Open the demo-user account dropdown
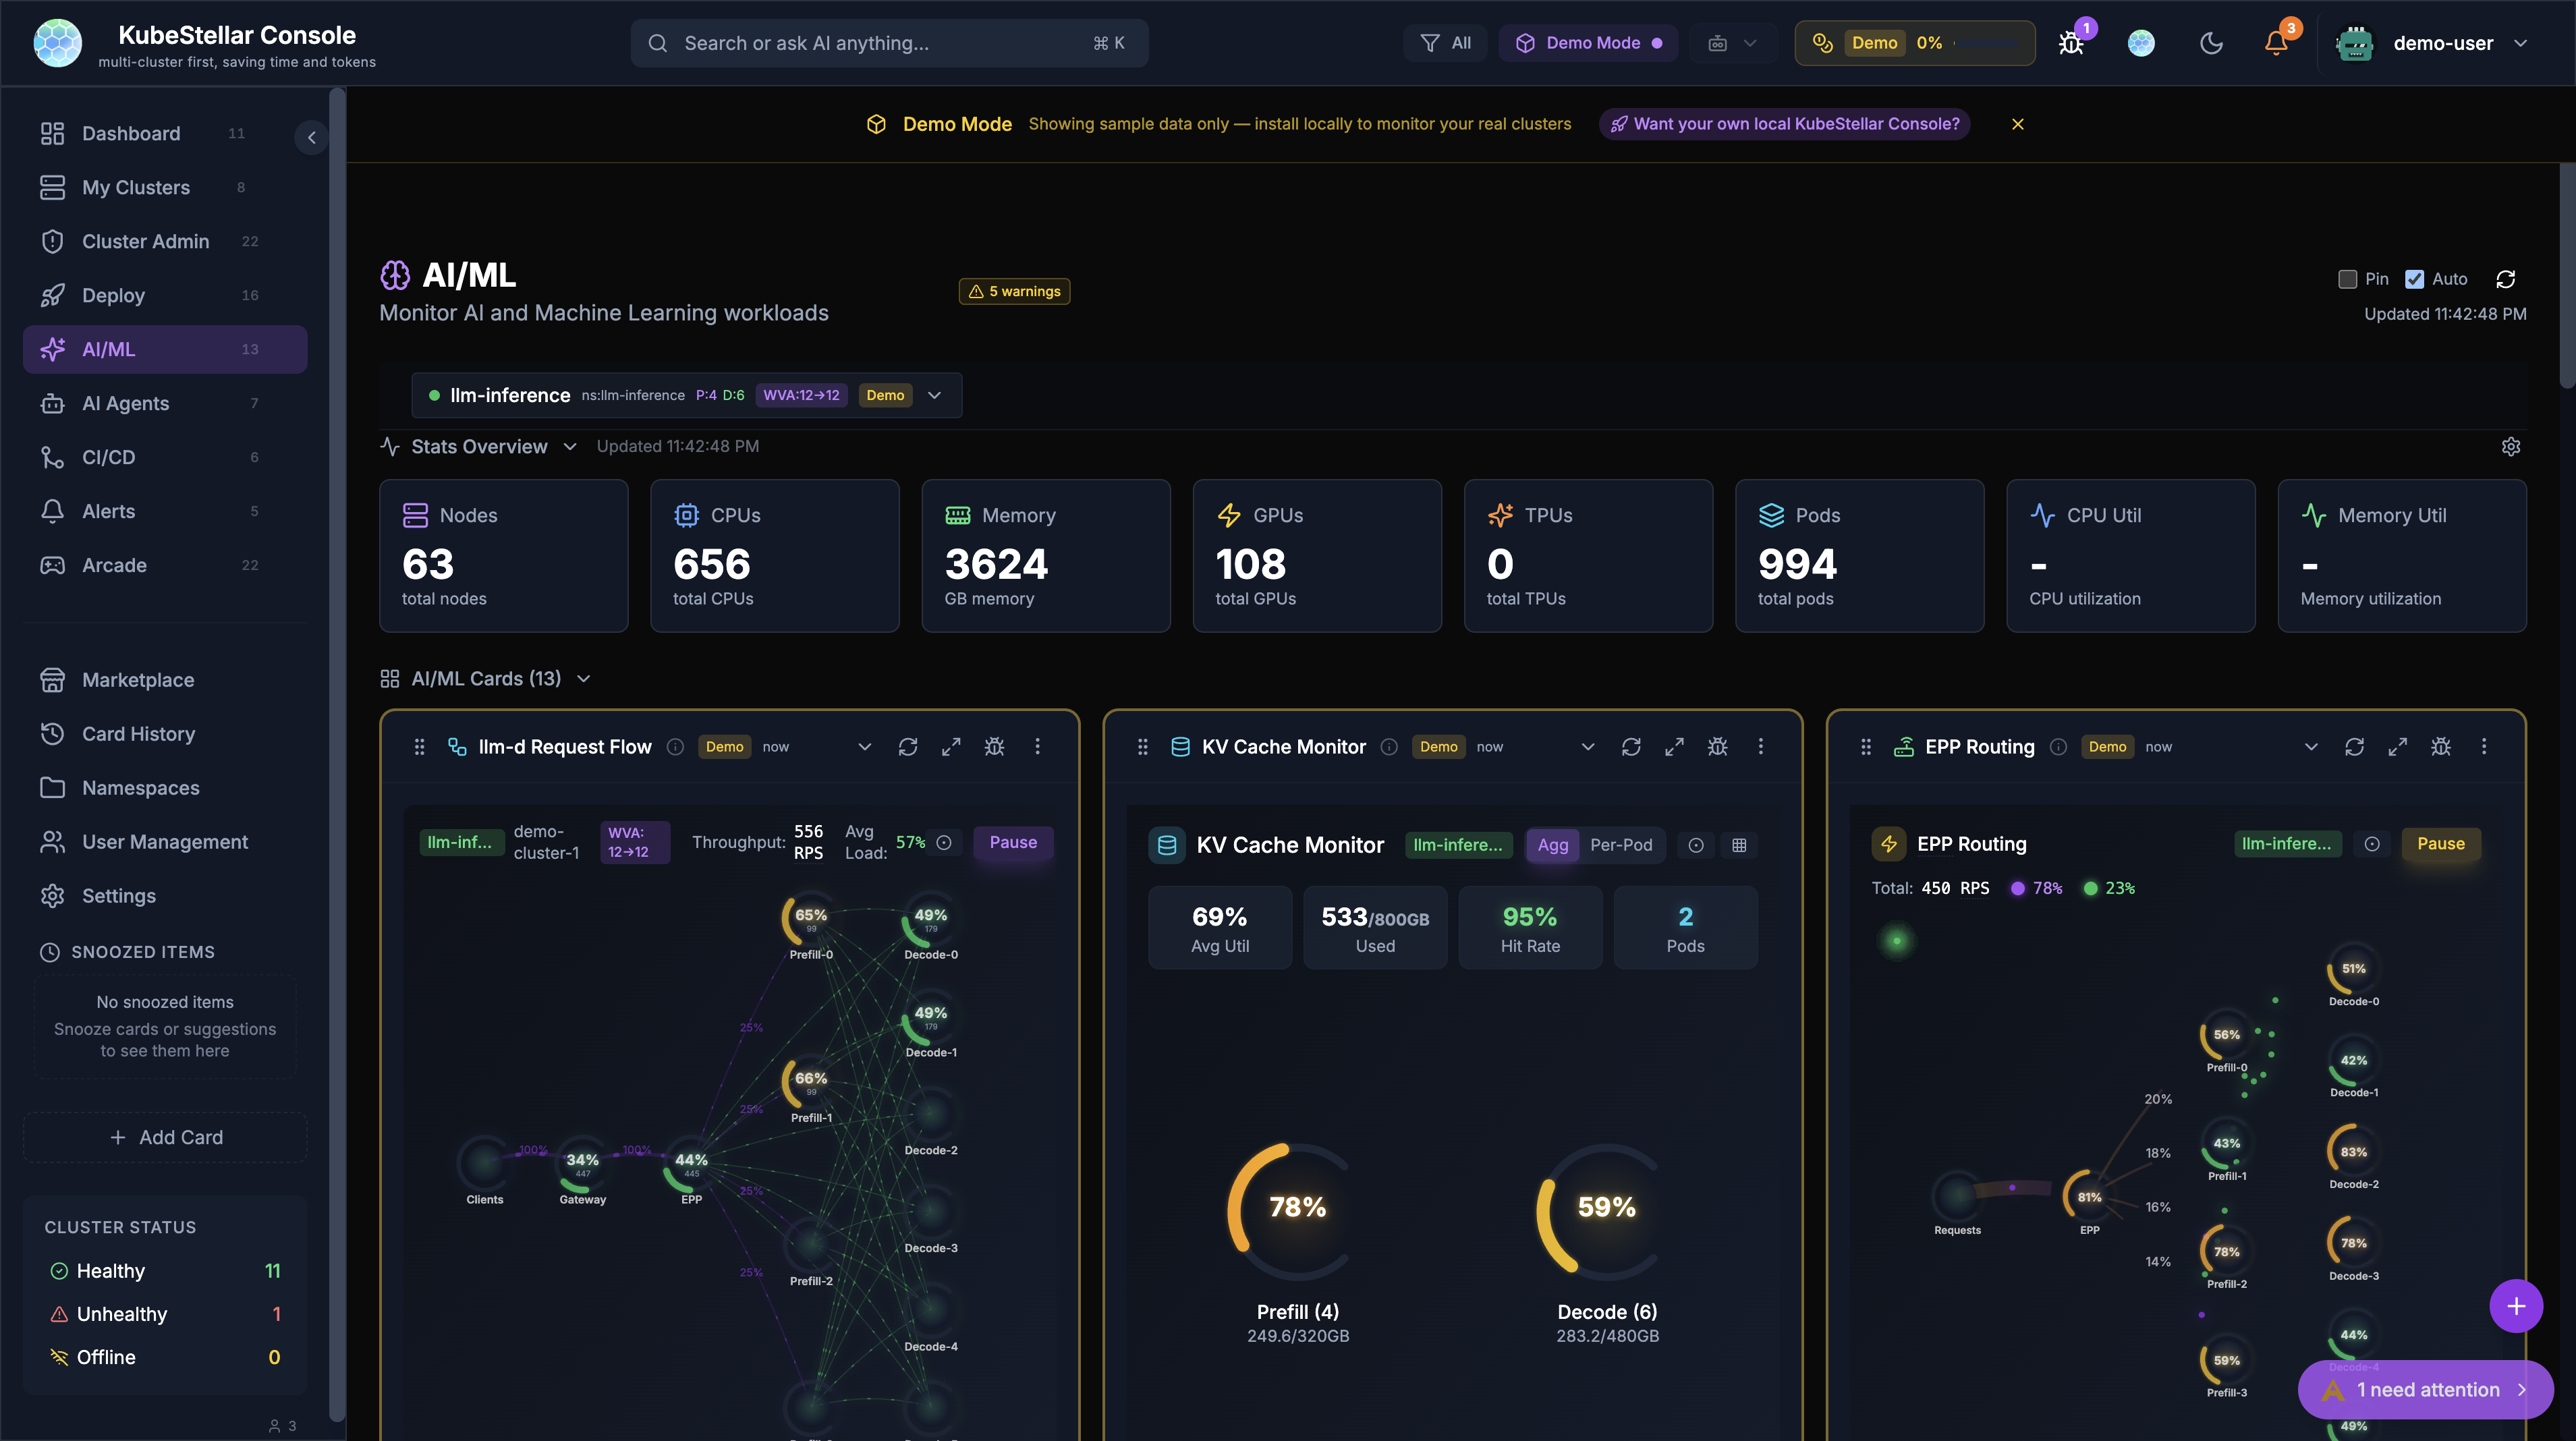2576x1441 pixels. [x=2460, y=43]
